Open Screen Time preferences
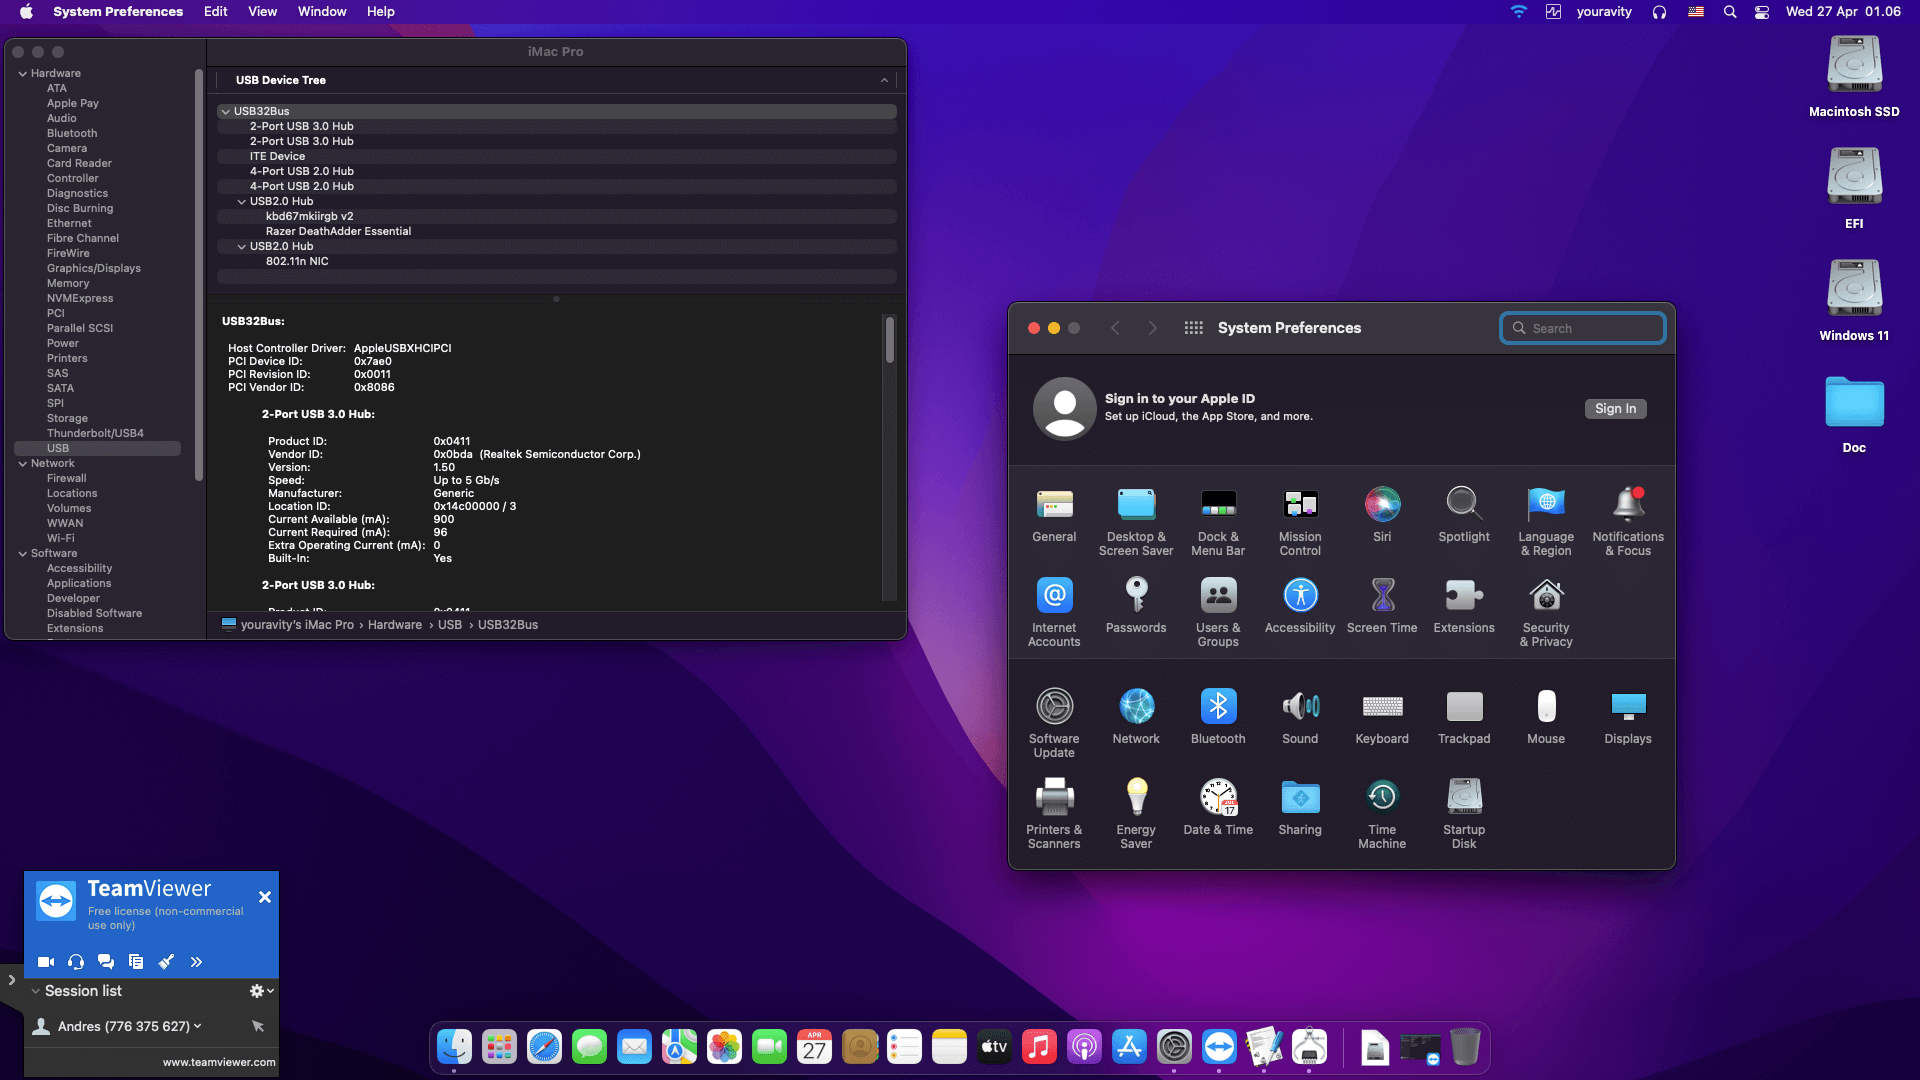 point(1382,607)
